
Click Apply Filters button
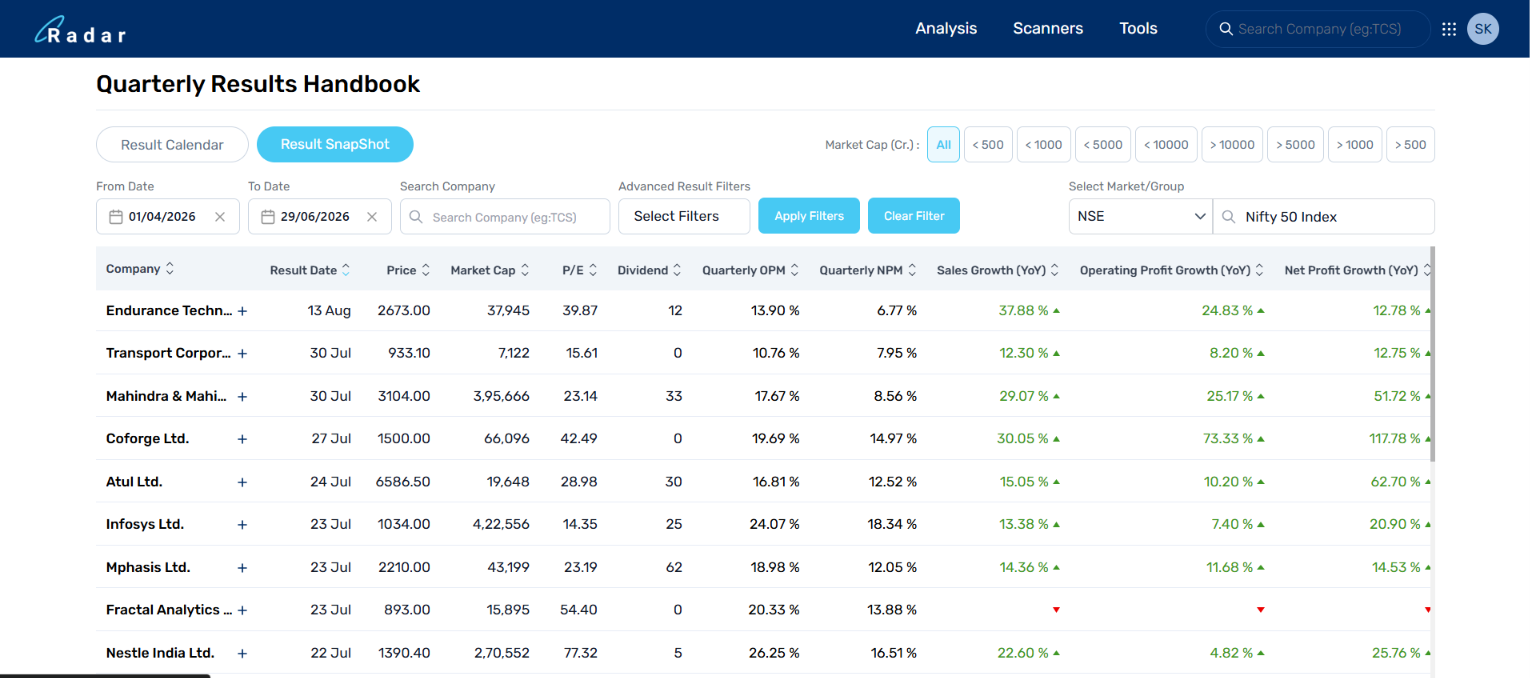coord(809,216)
